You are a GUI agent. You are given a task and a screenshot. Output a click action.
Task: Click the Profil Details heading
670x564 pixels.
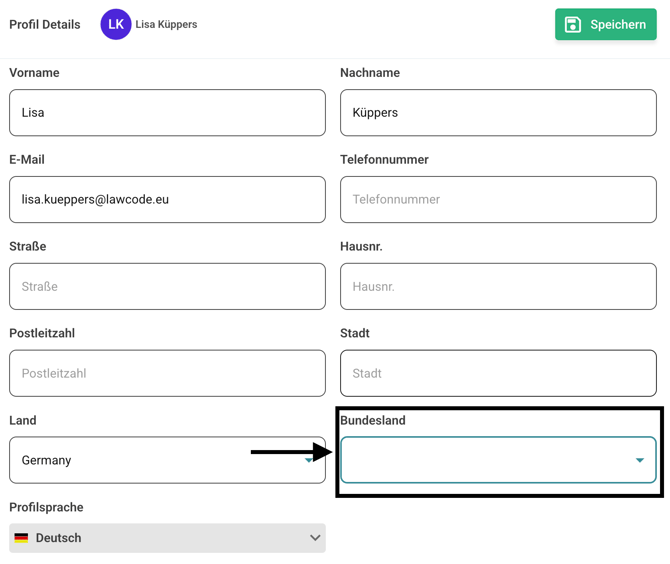point(45,24)
